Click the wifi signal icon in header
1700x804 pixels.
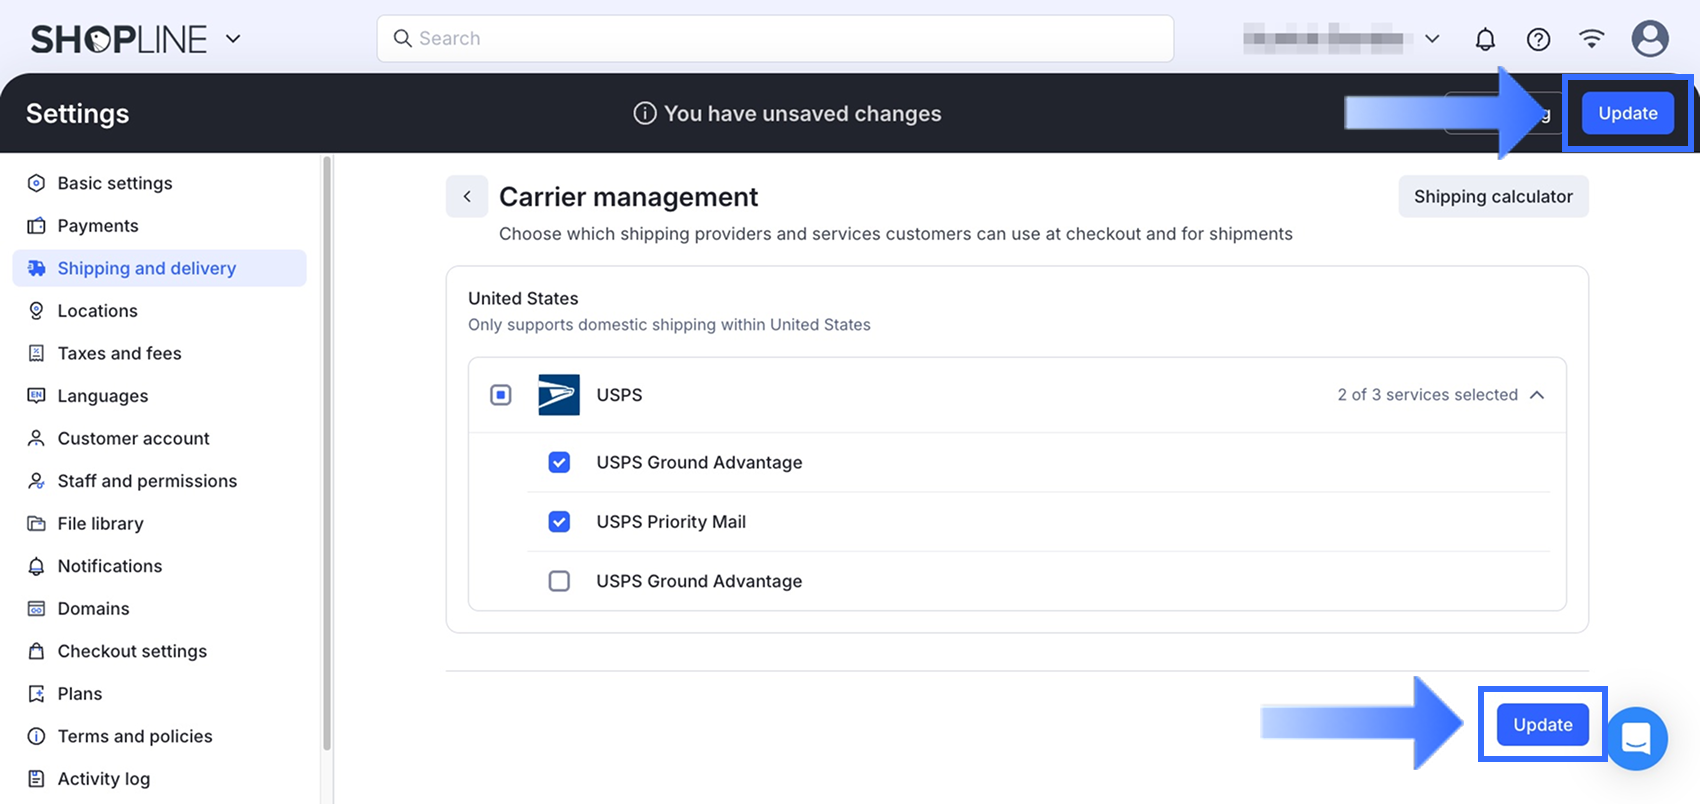[1591, 39]
